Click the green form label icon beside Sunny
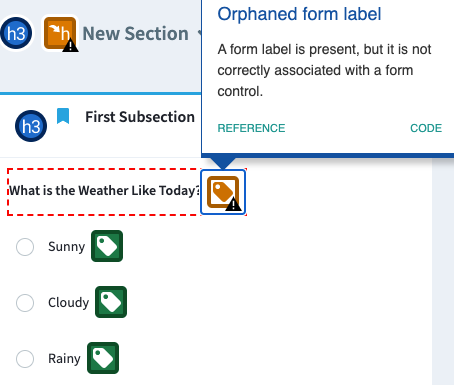Viewport: 454px width, 385px height. (x=107, y=246)
